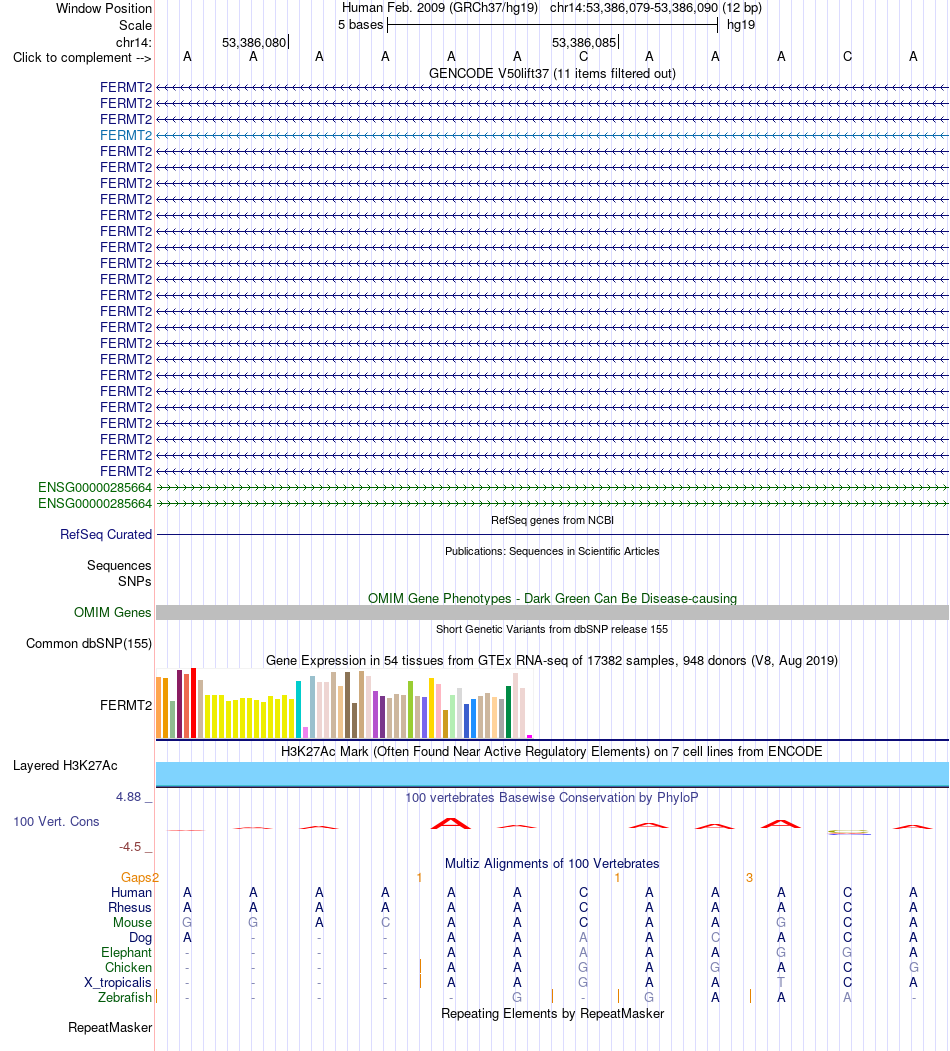Click the Rhesus alignment row label

pos(130,908)
